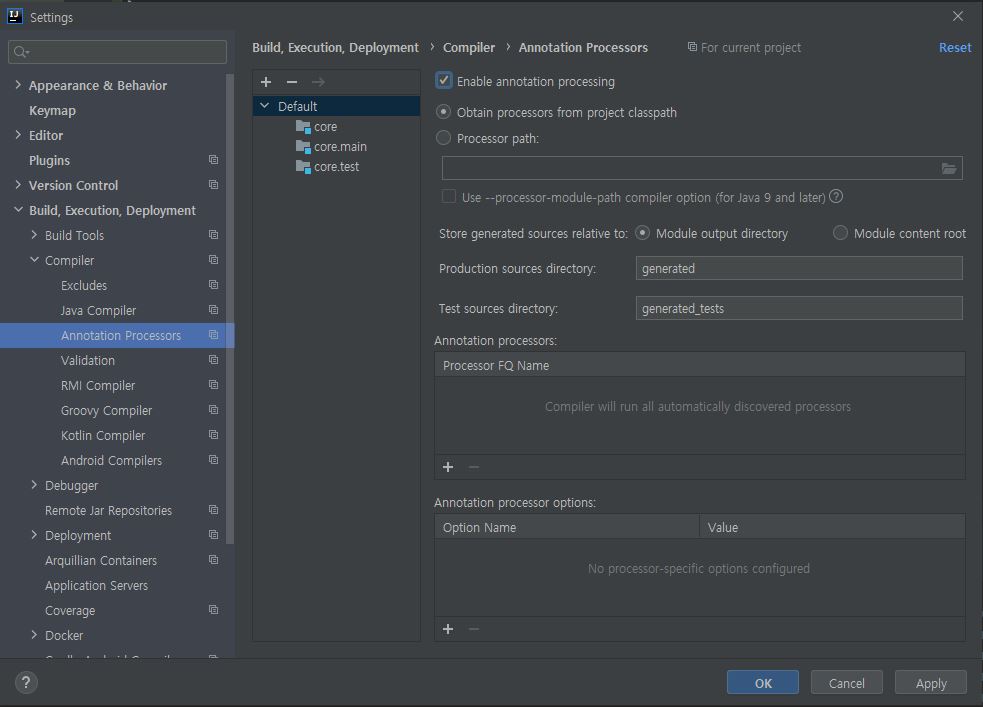
Task: Click the Reset link
Action: click(954, 47)
